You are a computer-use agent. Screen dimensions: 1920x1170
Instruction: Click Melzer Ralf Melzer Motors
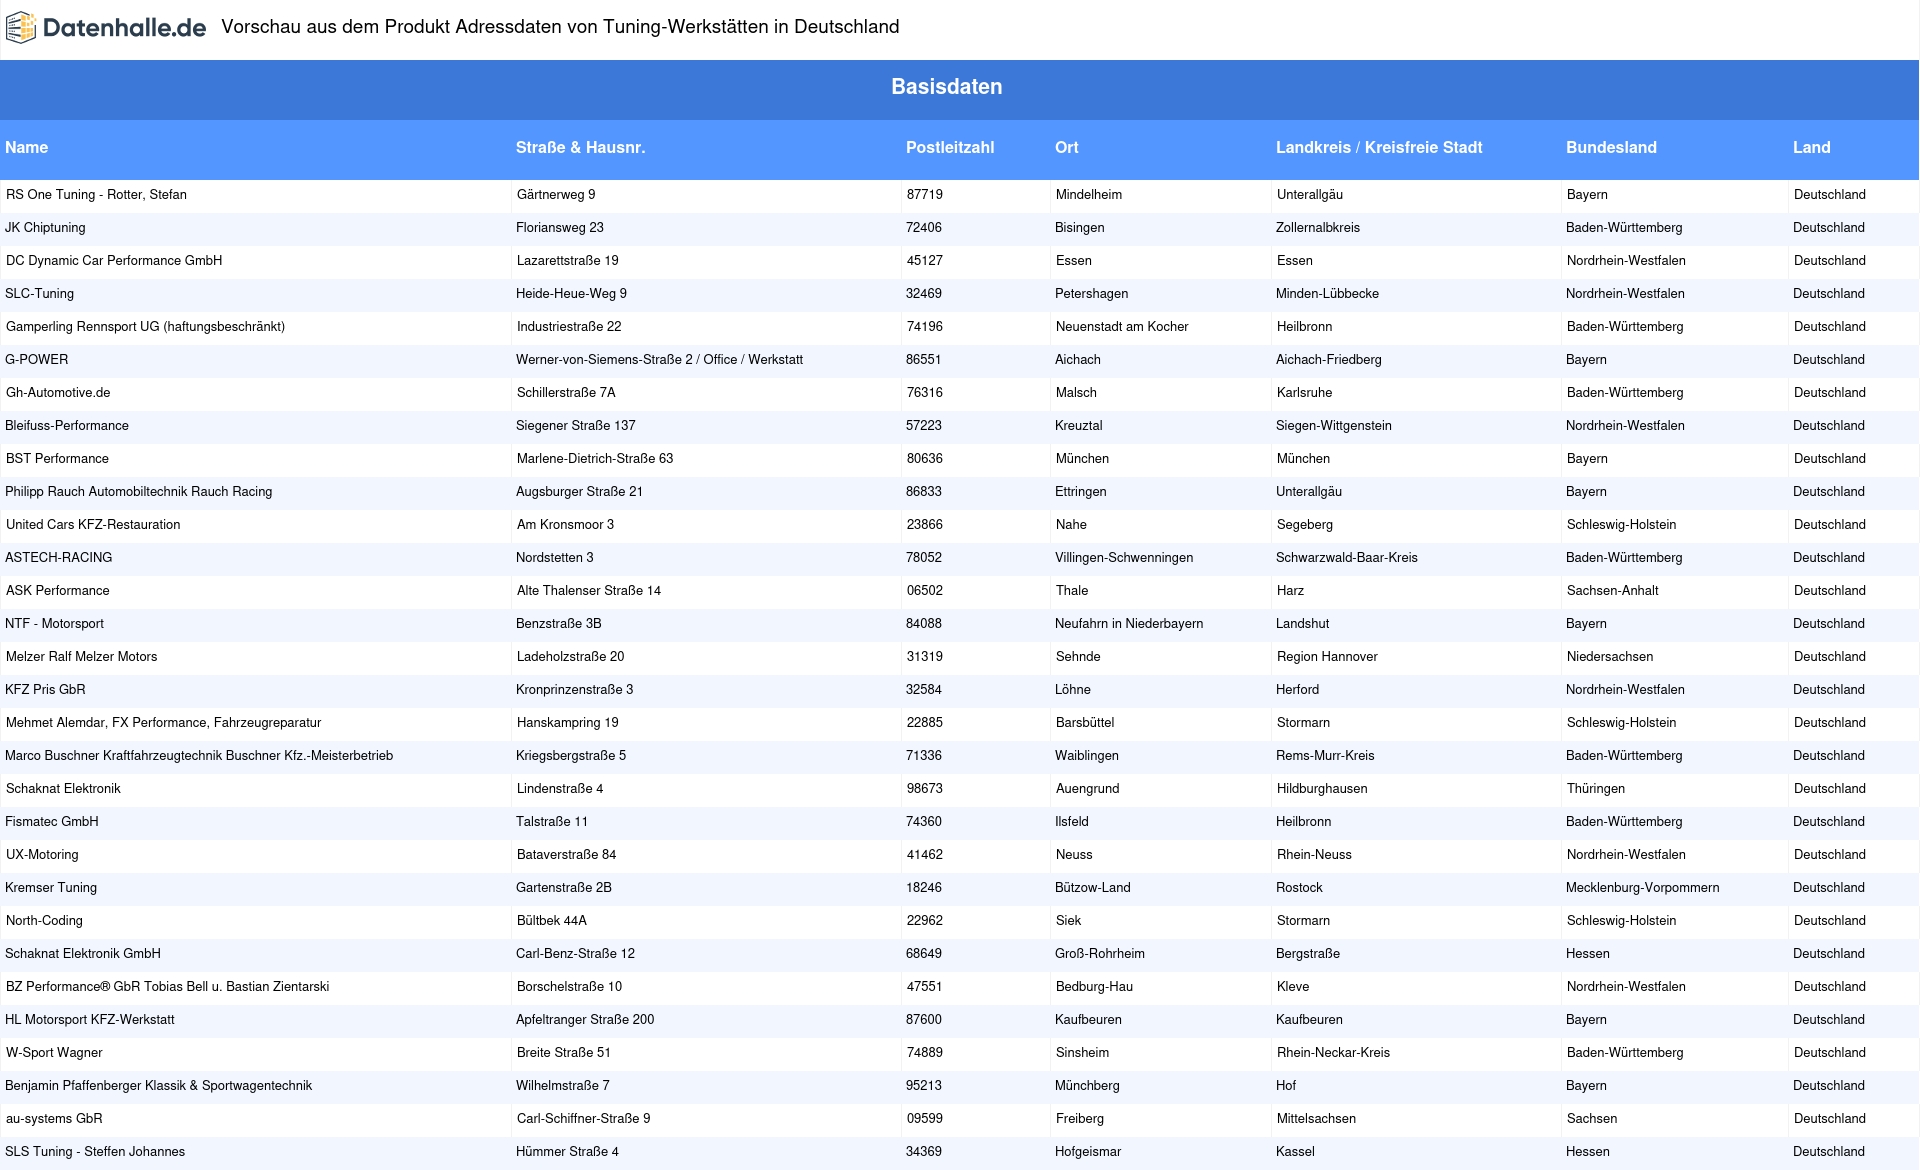click(x=81, y=657)
